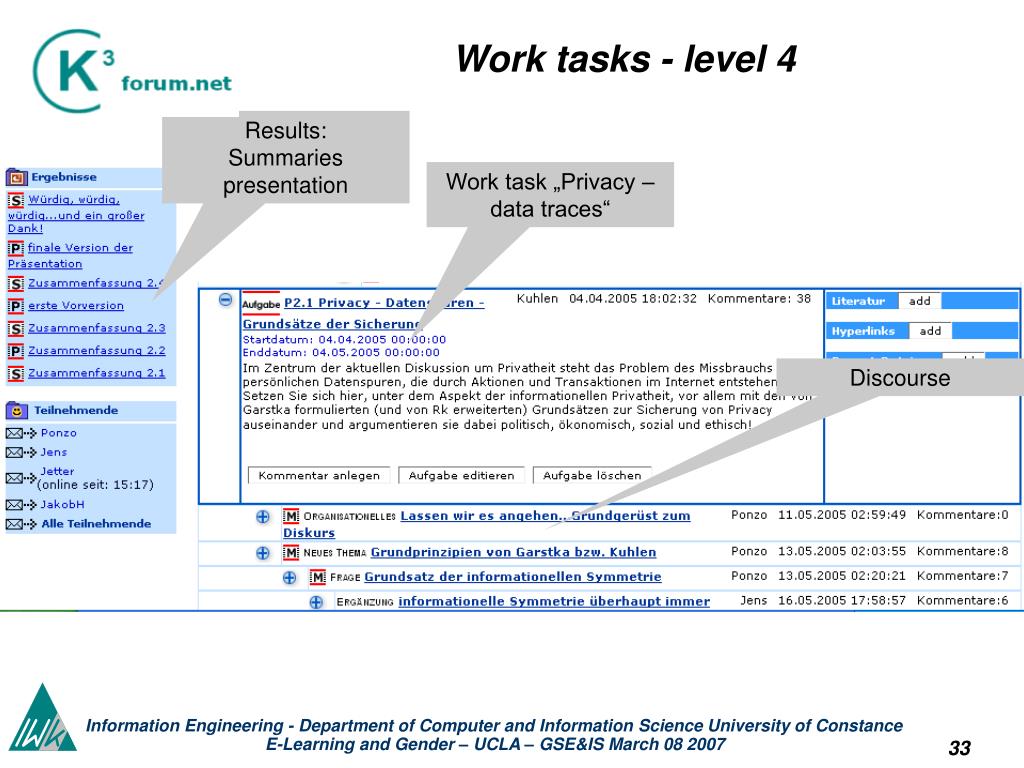Screen dimensions: 1024x768
Task: Click the Enddatum: 04.05.2005 line
Action: tap(342, 353)
